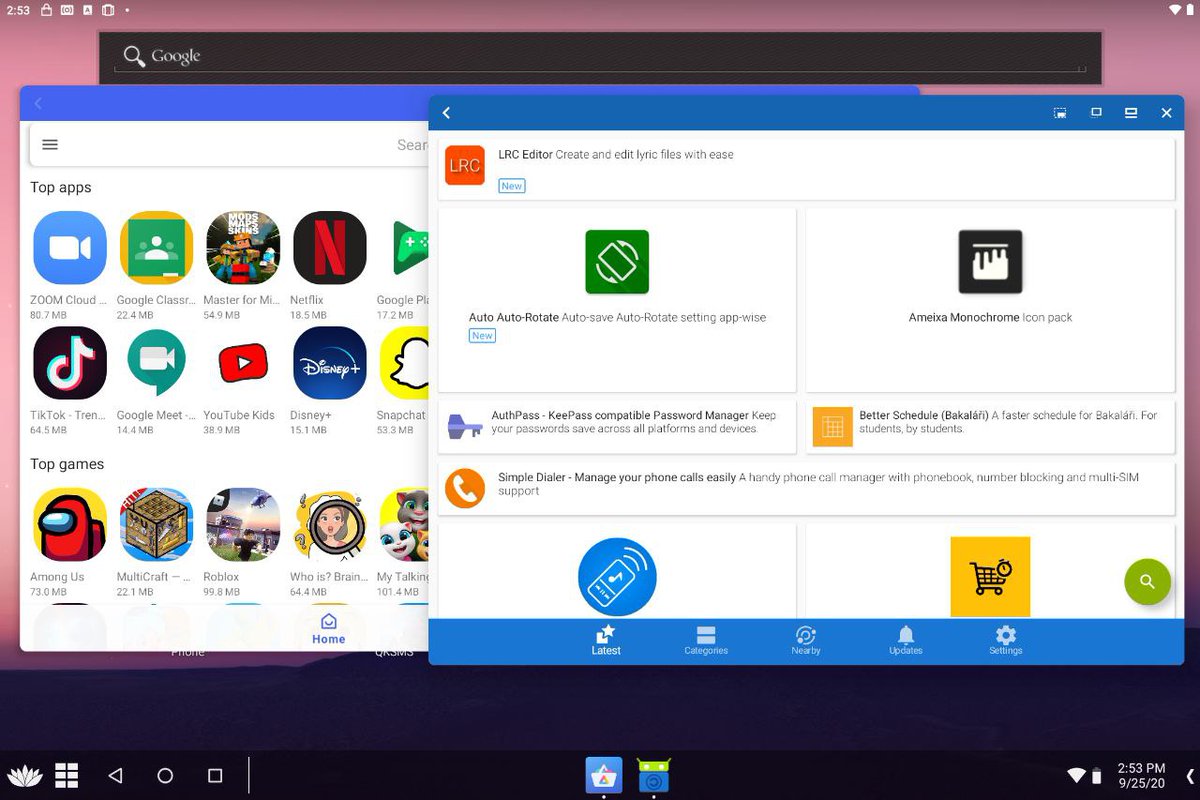Open Master for Minecraft app entry
This screenshot has height=800, width=1200.
tap(243, 265)
